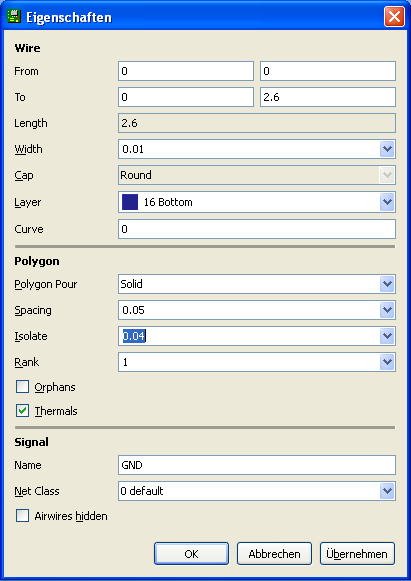The height and width of the screenshot is (581, 411).
Task: Click the Abbrechen button
Action: (274, 554)
